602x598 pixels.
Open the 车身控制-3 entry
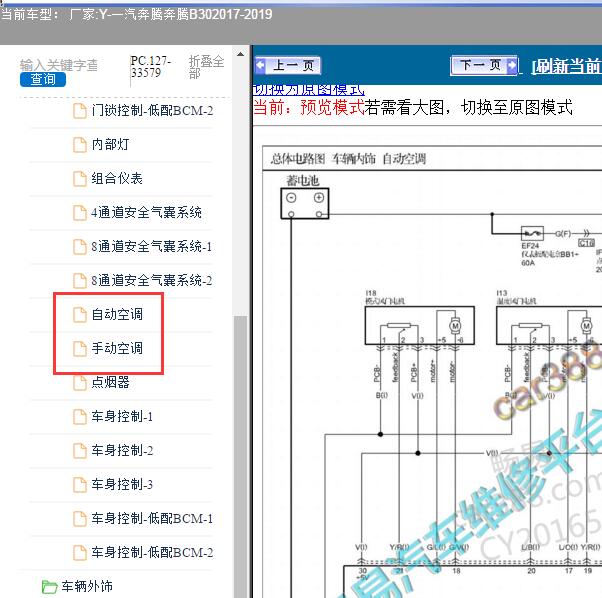122,484
